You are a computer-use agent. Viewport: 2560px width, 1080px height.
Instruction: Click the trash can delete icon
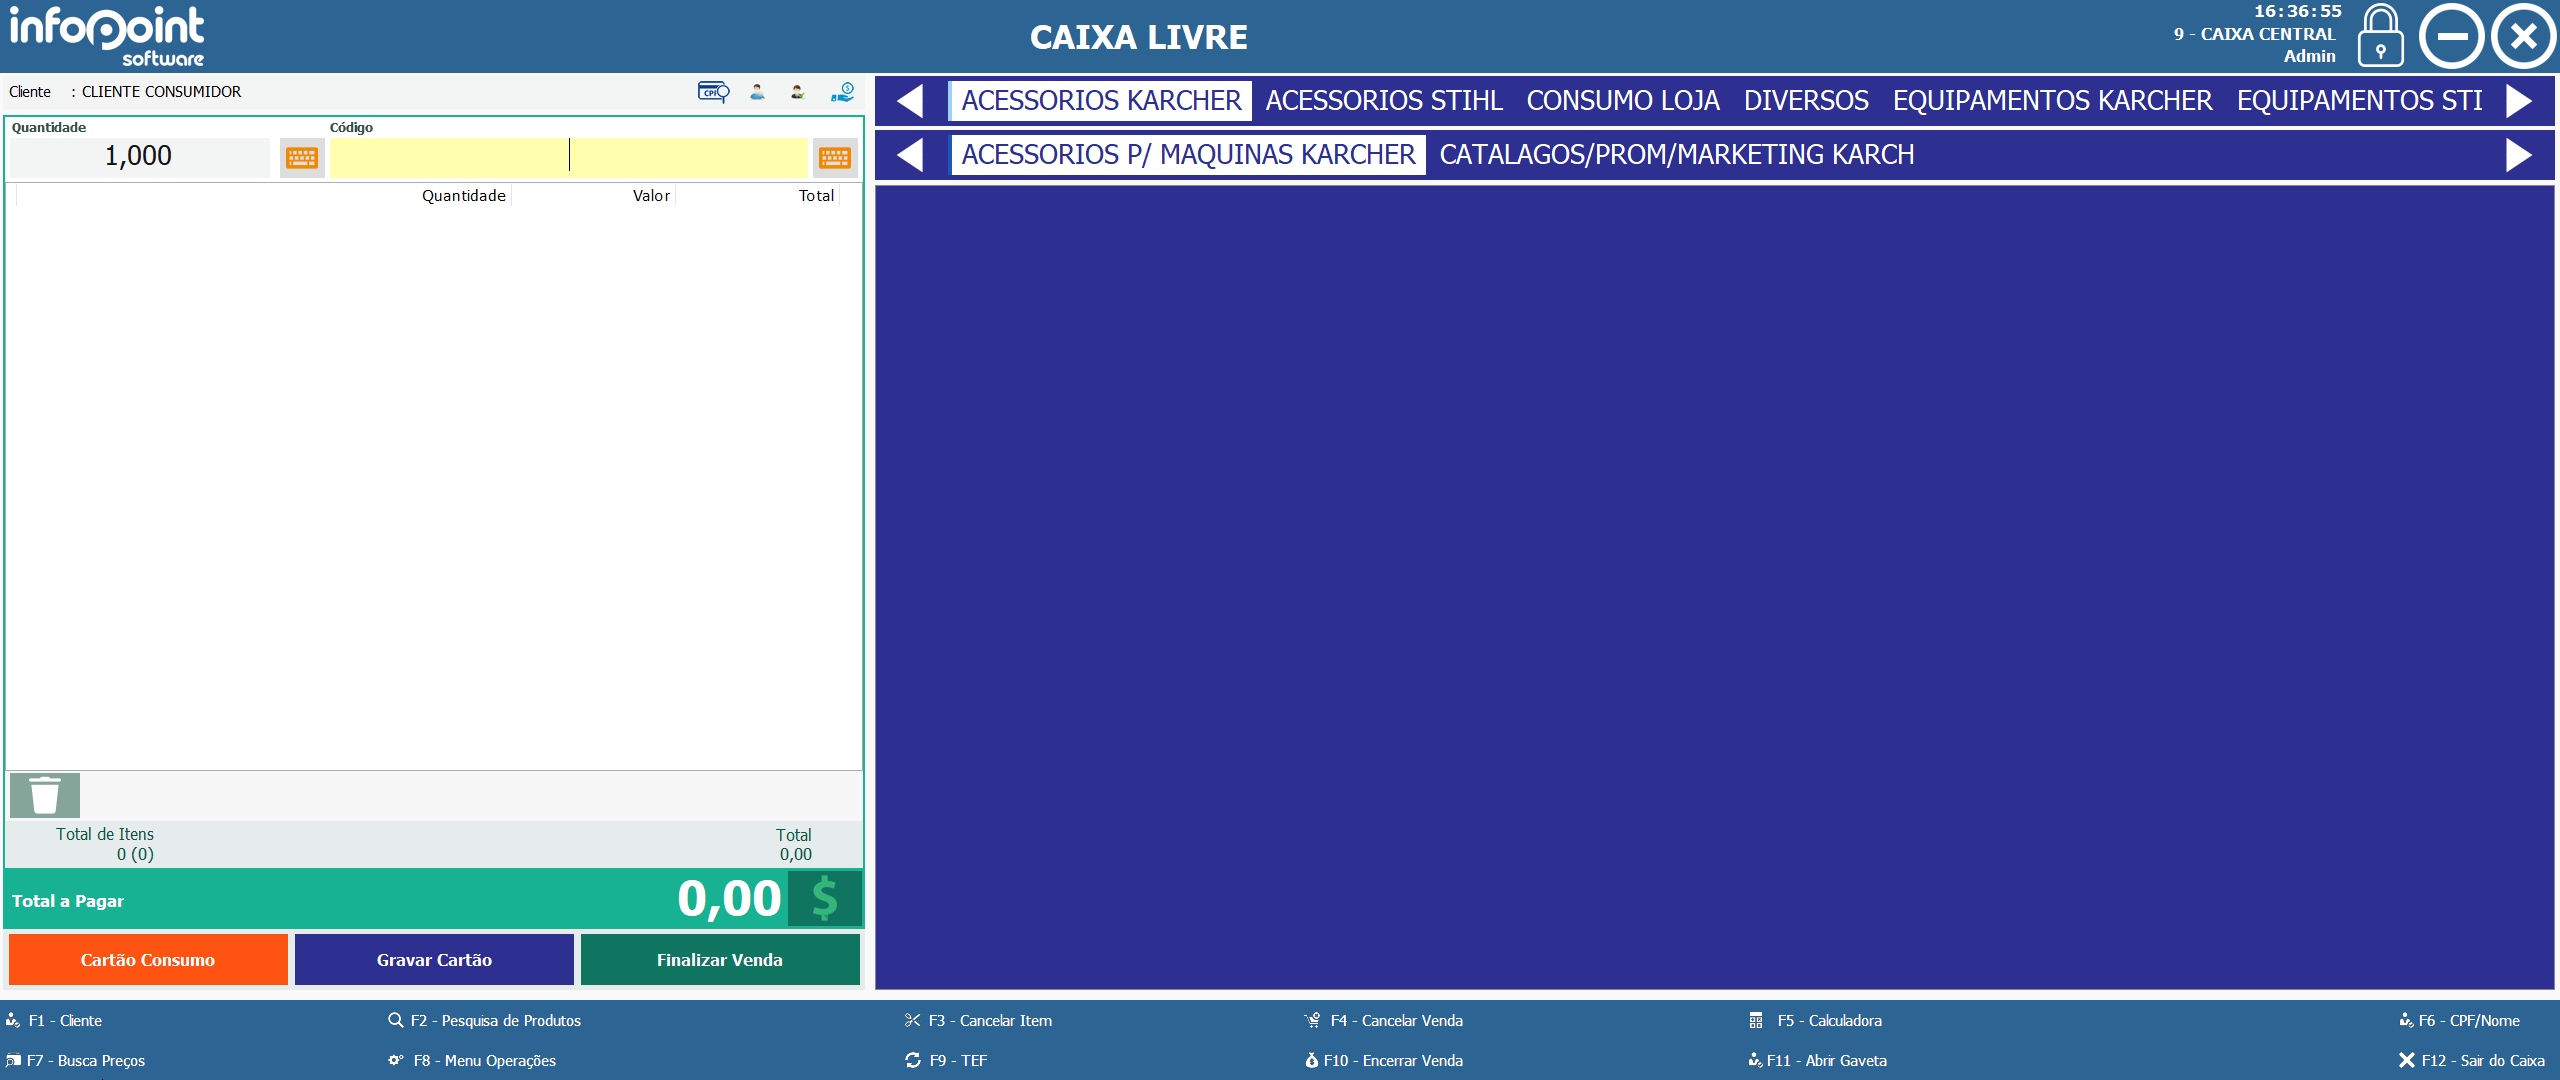pos(45,795)
